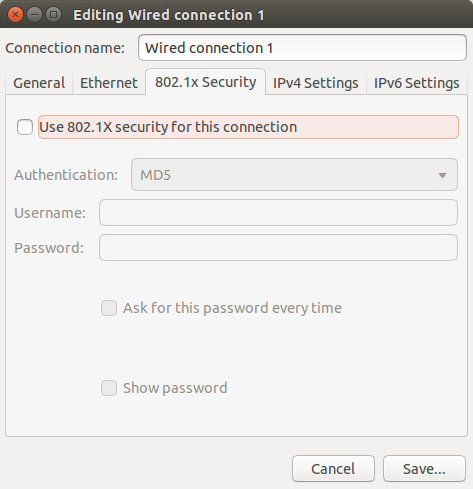The image size is (473, 489).
Task: Toggle Ask for this password every time
Action: click(109, 308)
